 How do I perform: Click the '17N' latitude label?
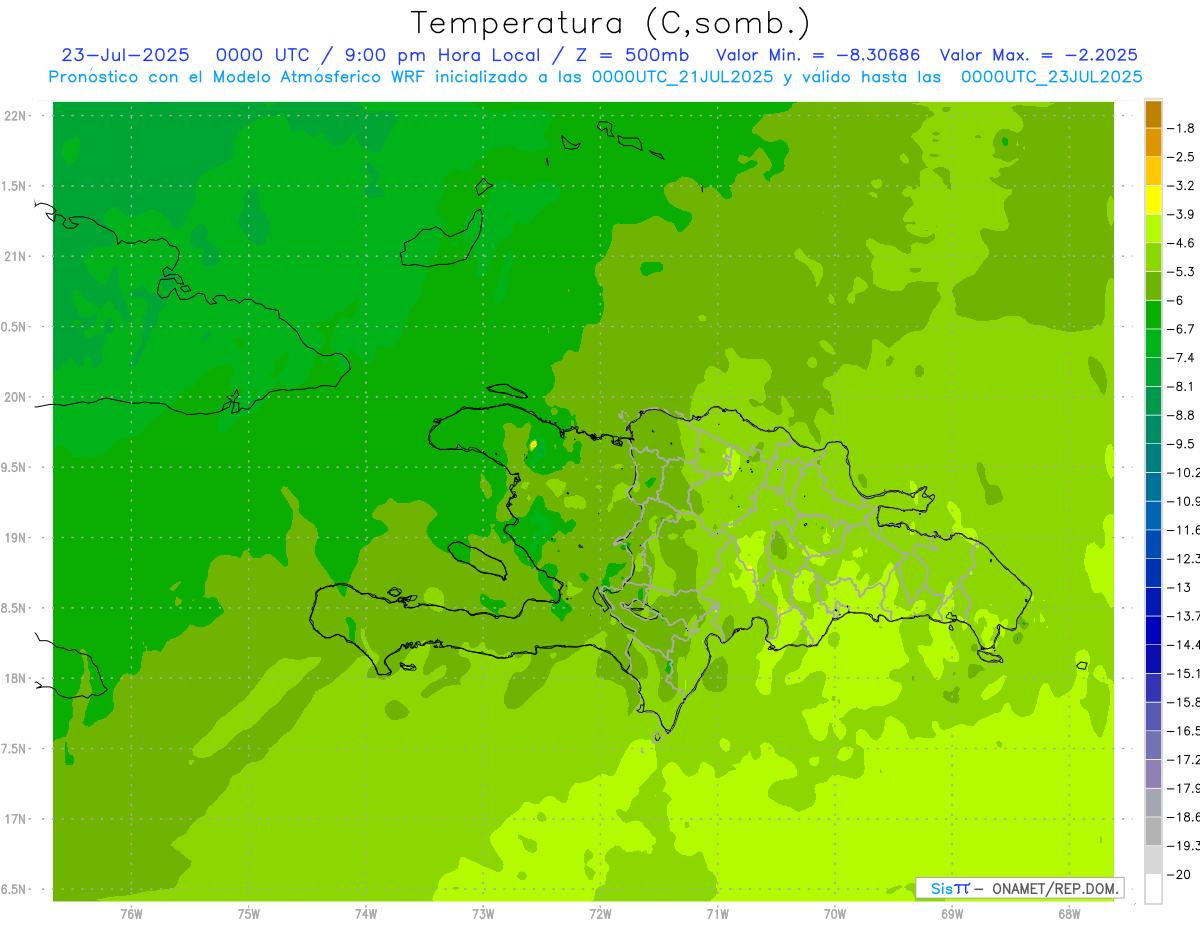click(15, 820)
